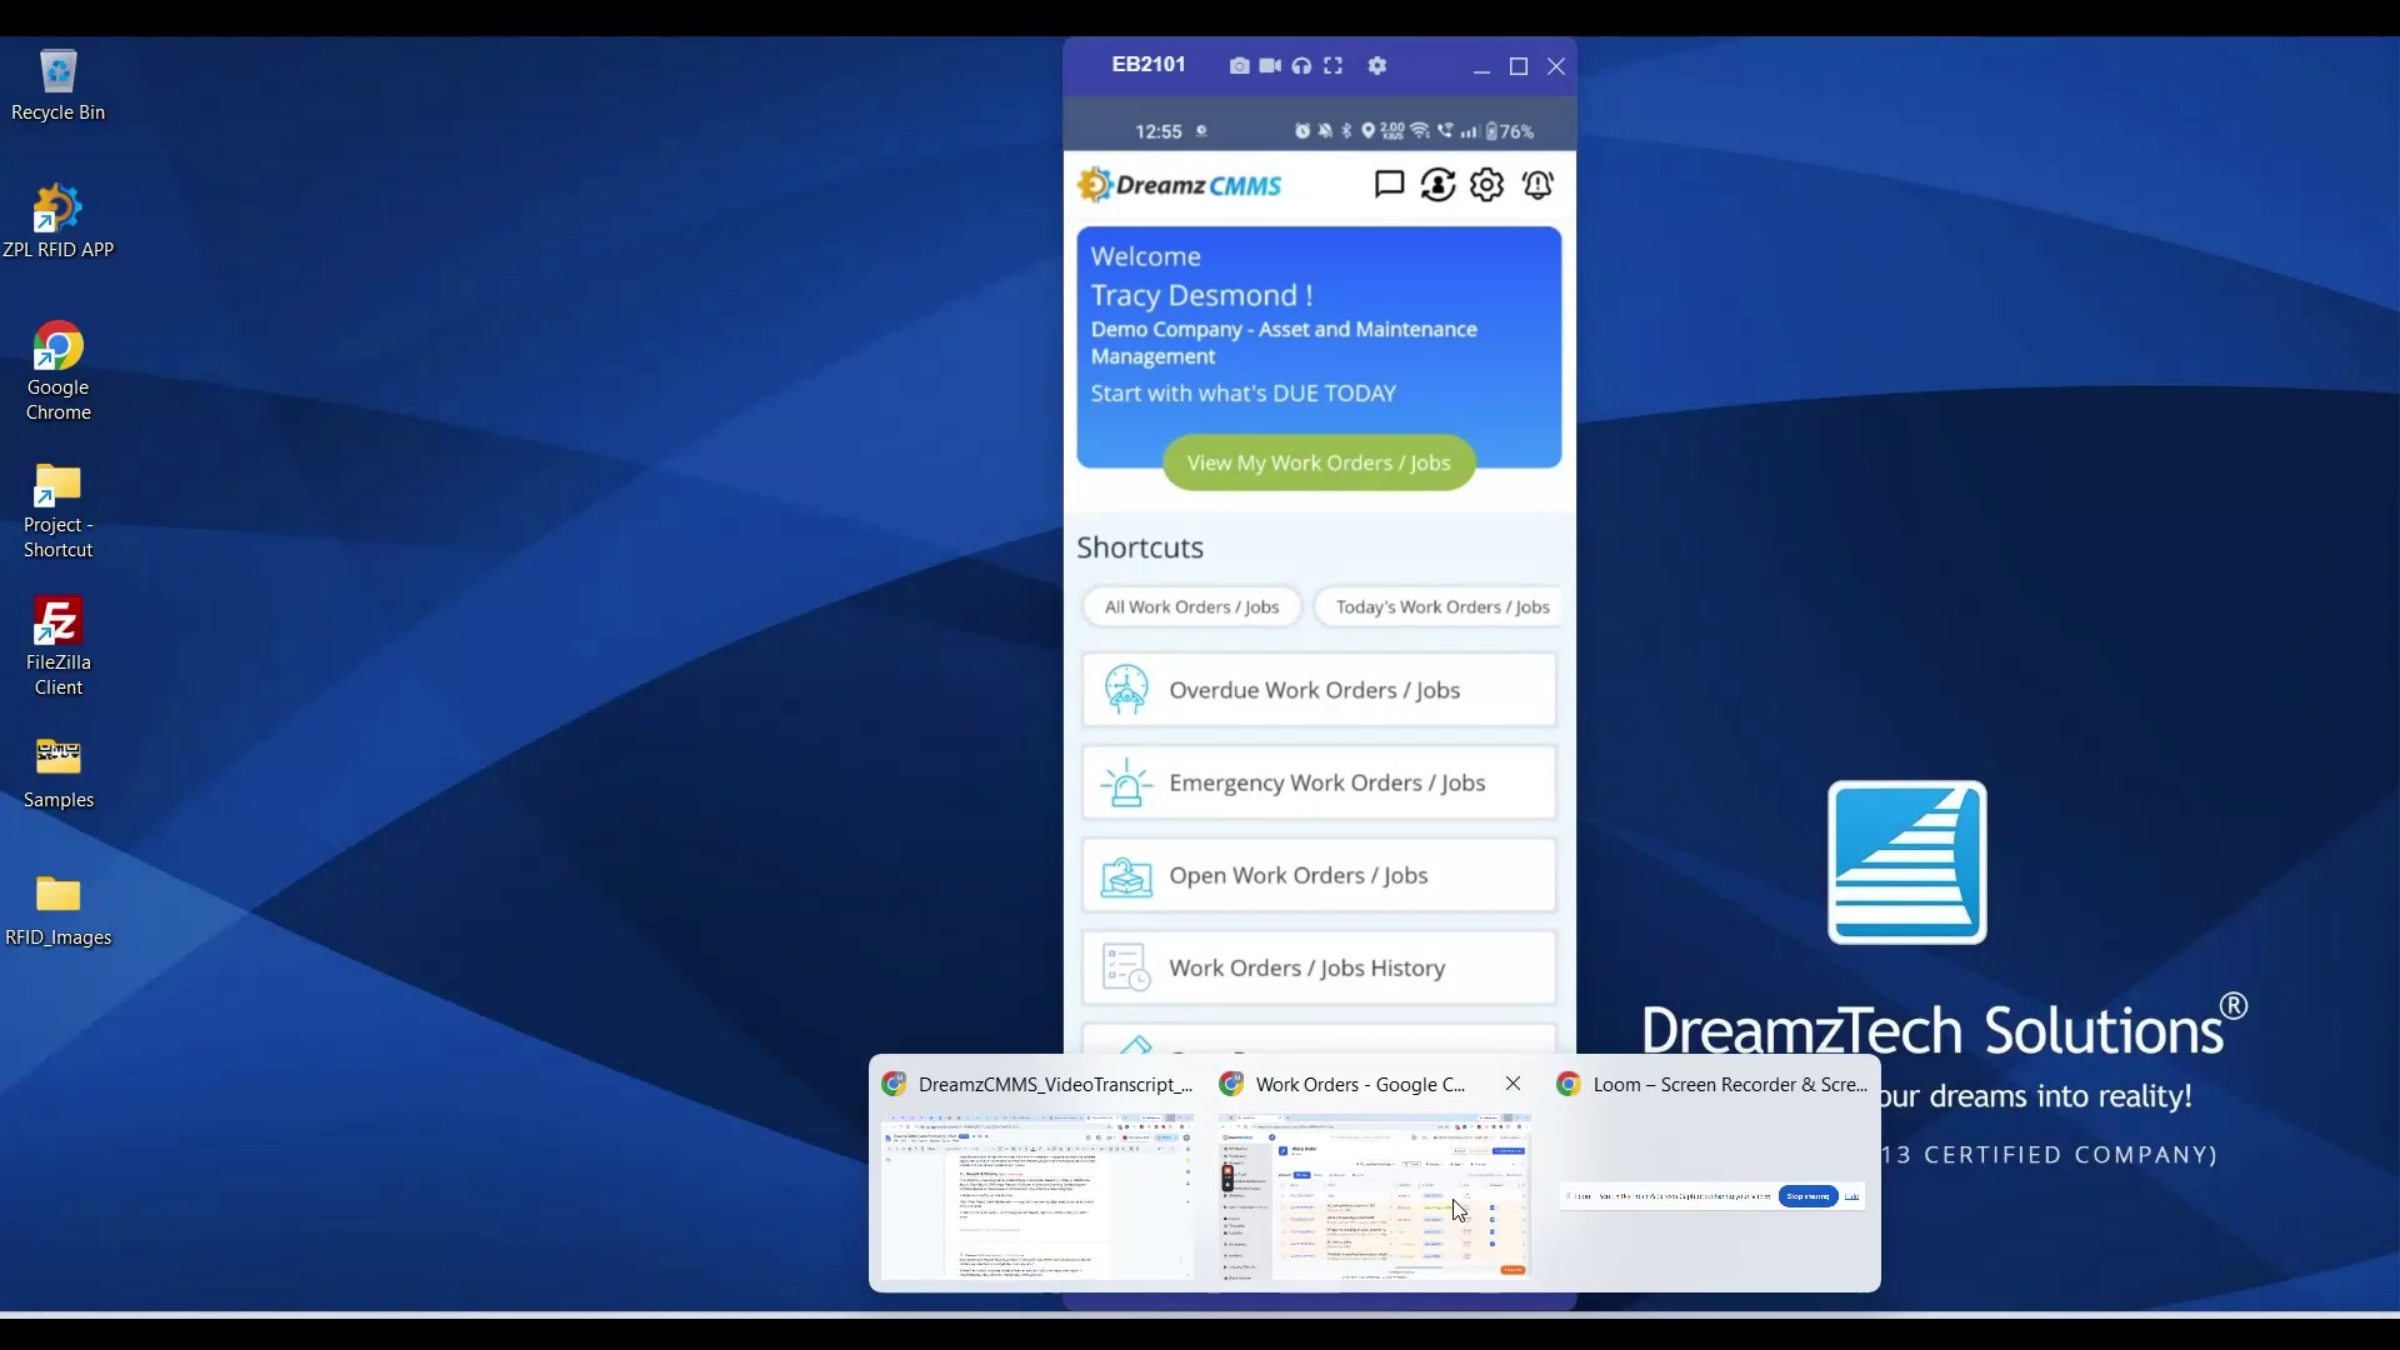Image resolution: width=2400 pixels, height=1350 pixels.
Task: Click the "Start with what's DUE TODAY" text
Action: tap(1243, 393)
